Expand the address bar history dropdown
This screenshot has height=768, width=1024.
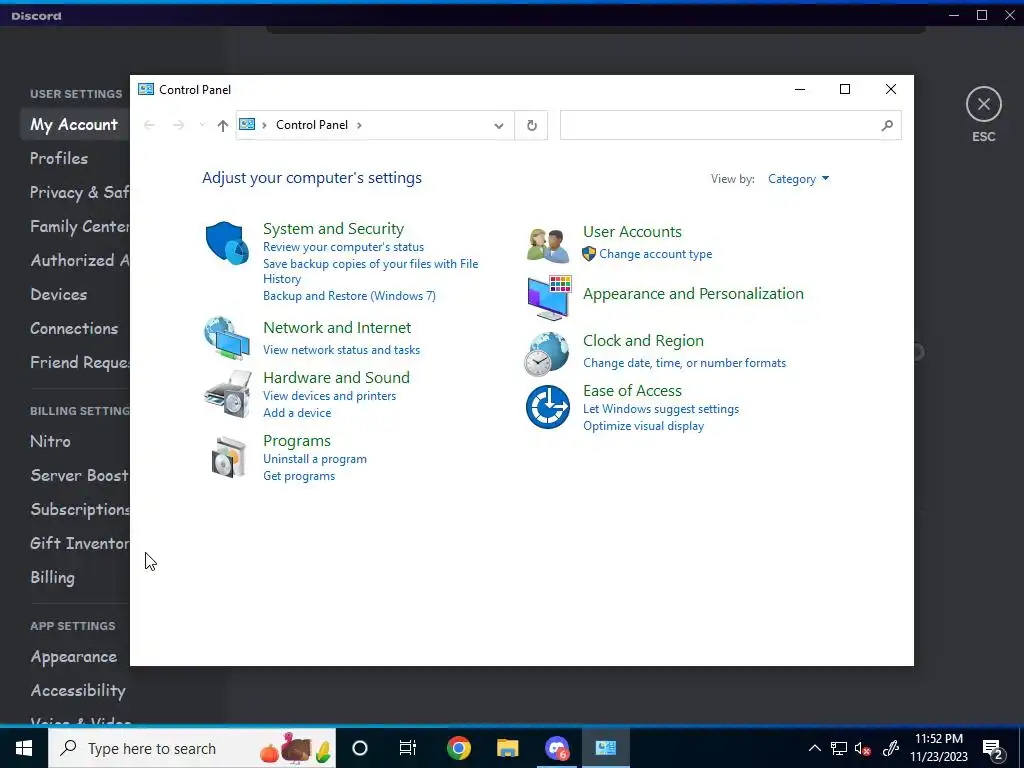(x=499, y=125)
